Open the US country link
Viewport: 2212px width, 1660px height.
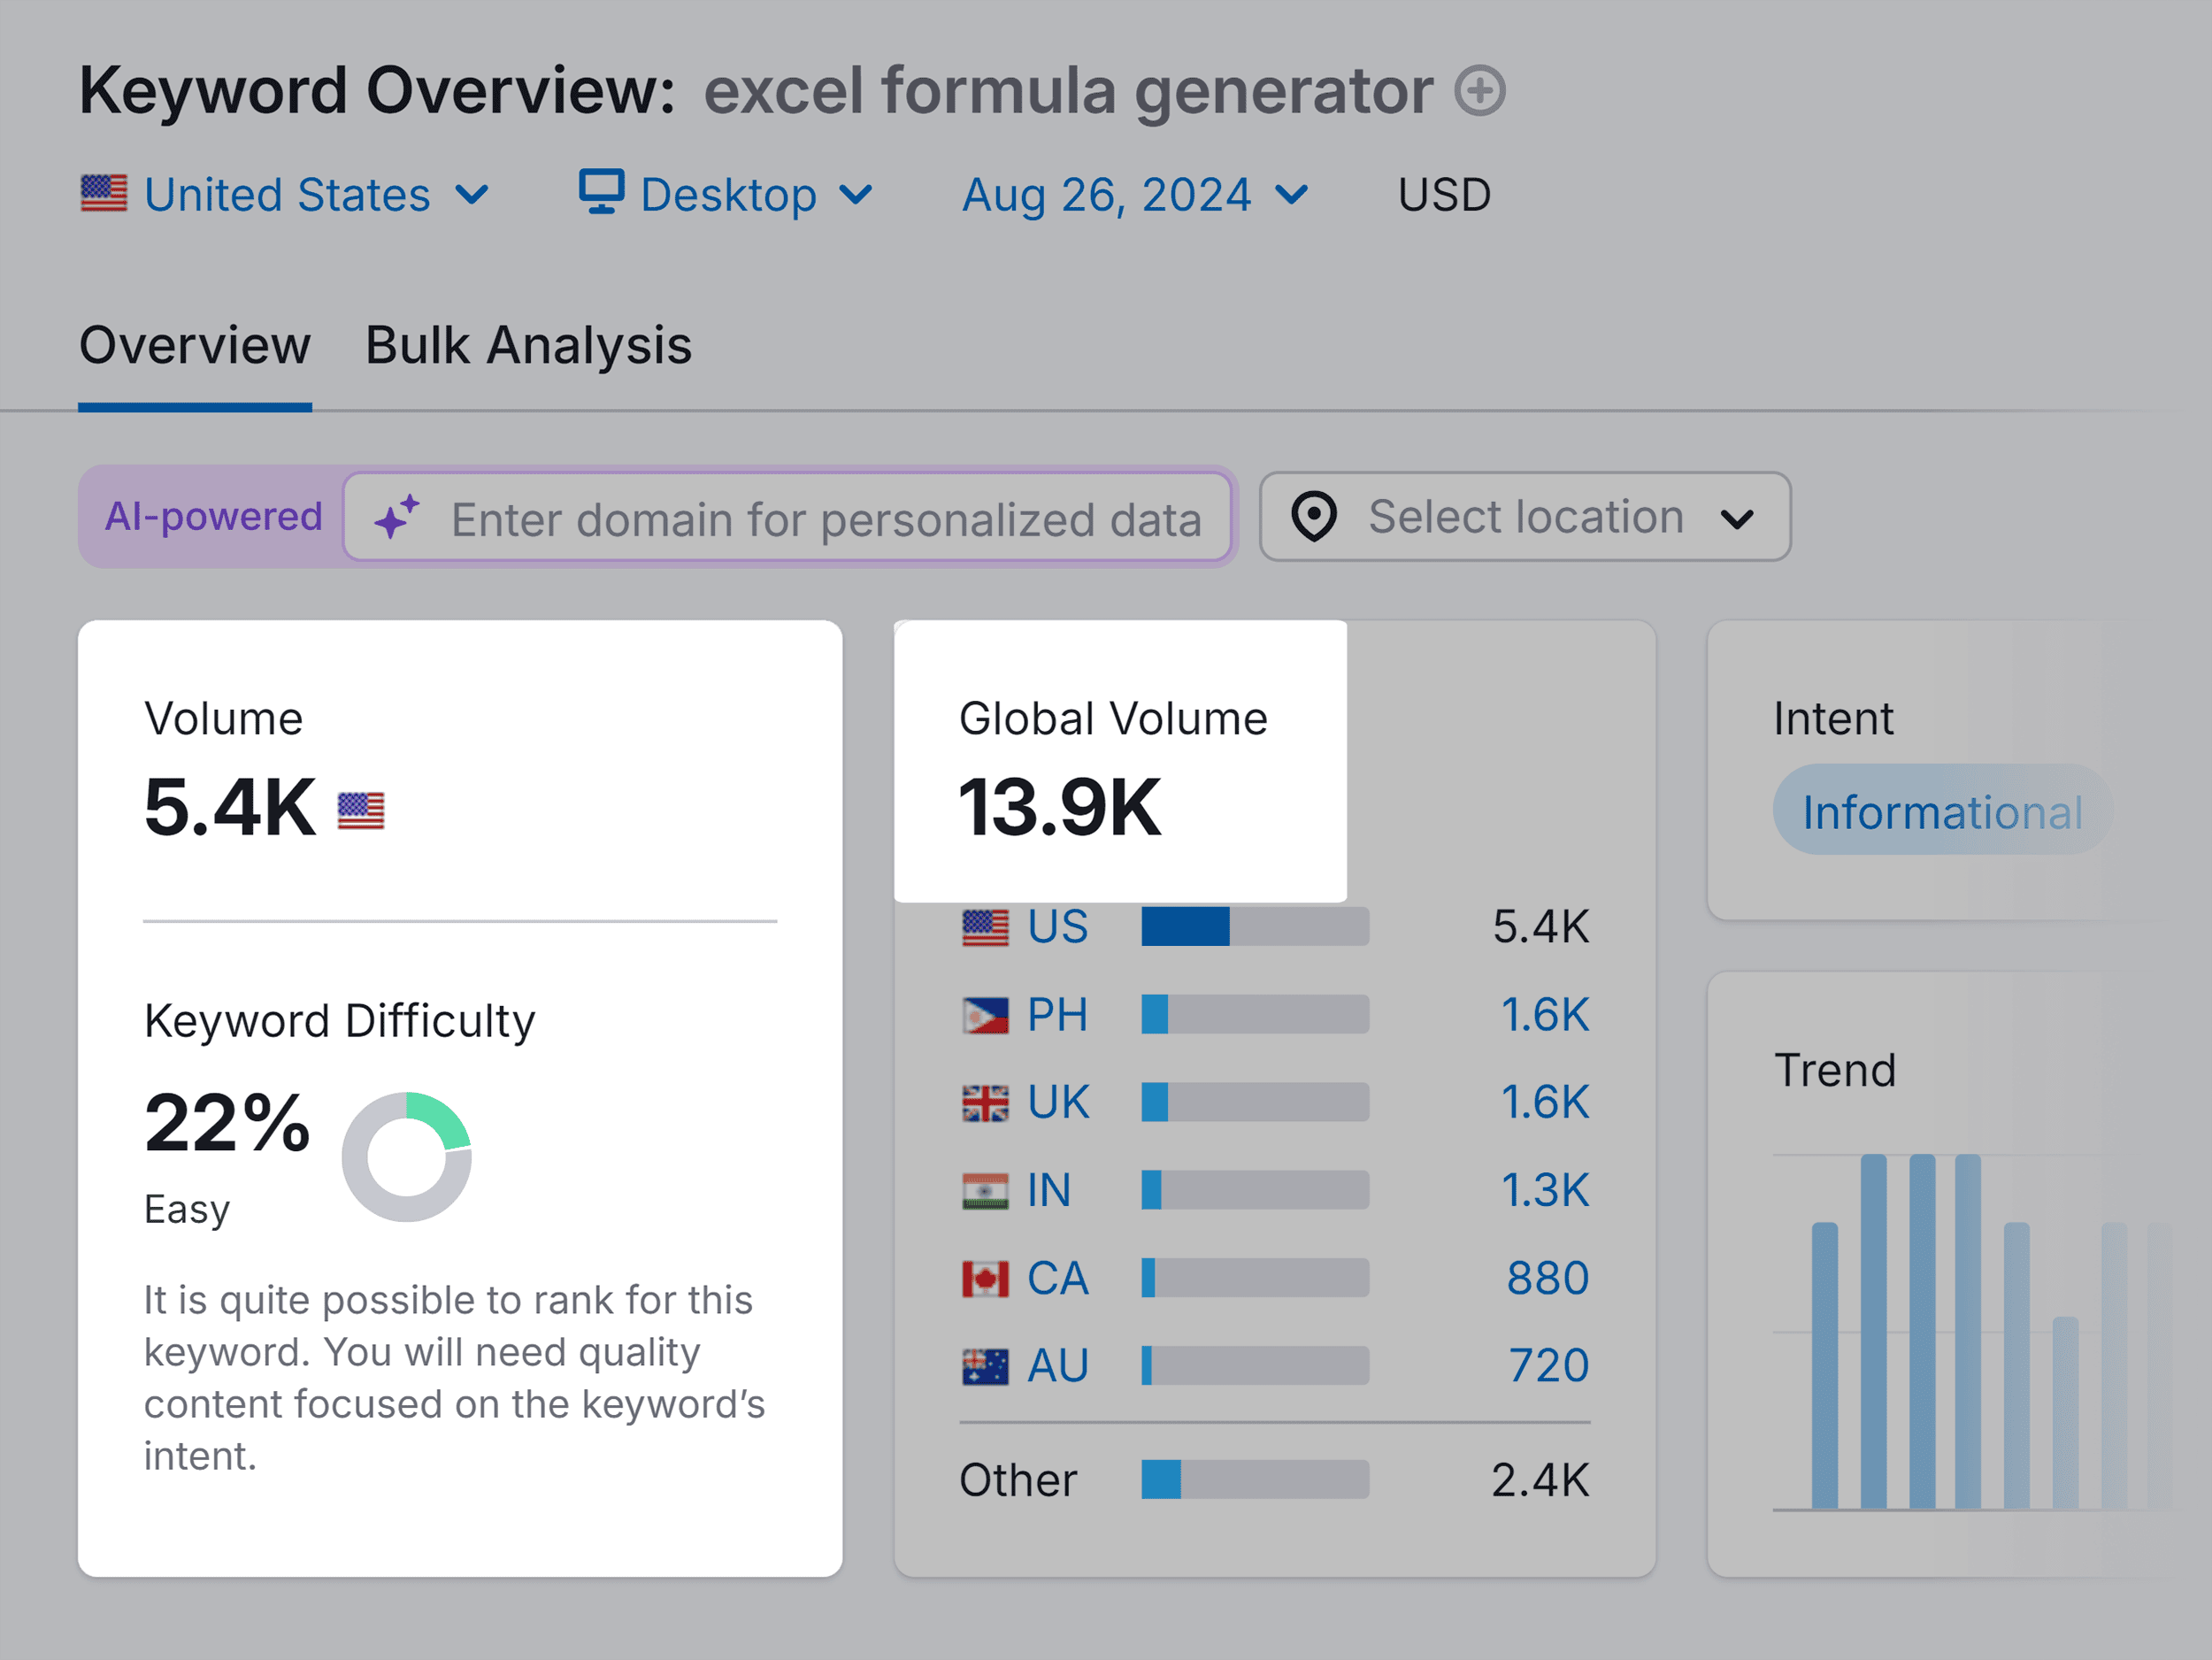(1058, 927)
